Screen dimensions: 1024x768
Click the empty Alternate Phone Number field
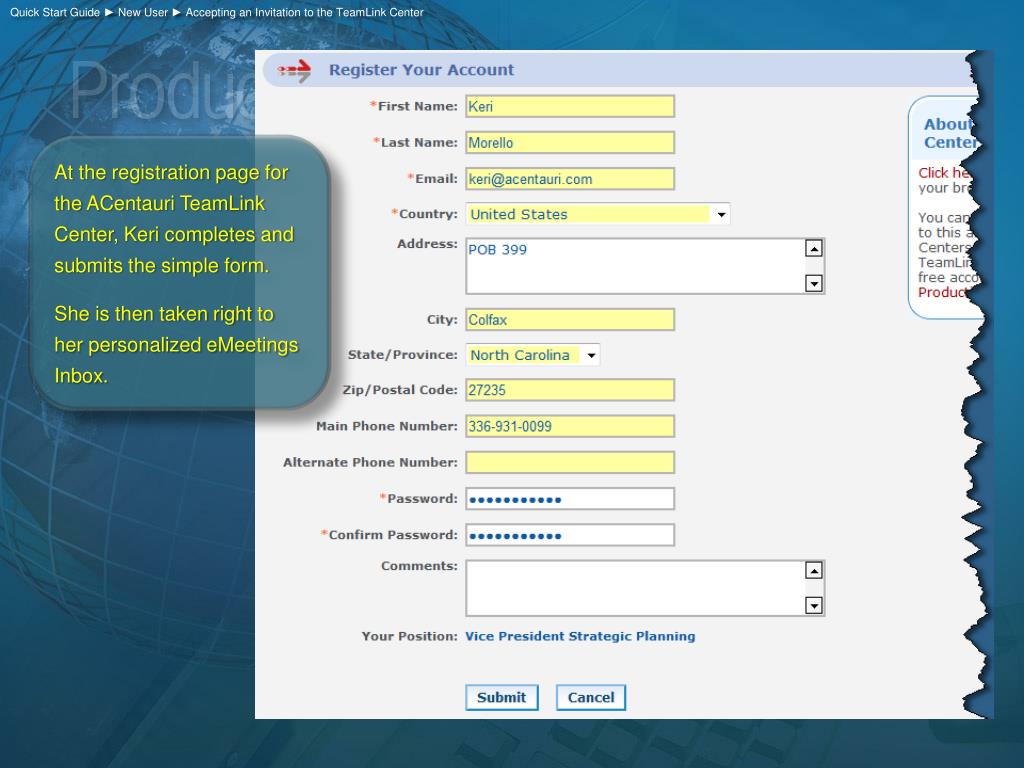569,462
